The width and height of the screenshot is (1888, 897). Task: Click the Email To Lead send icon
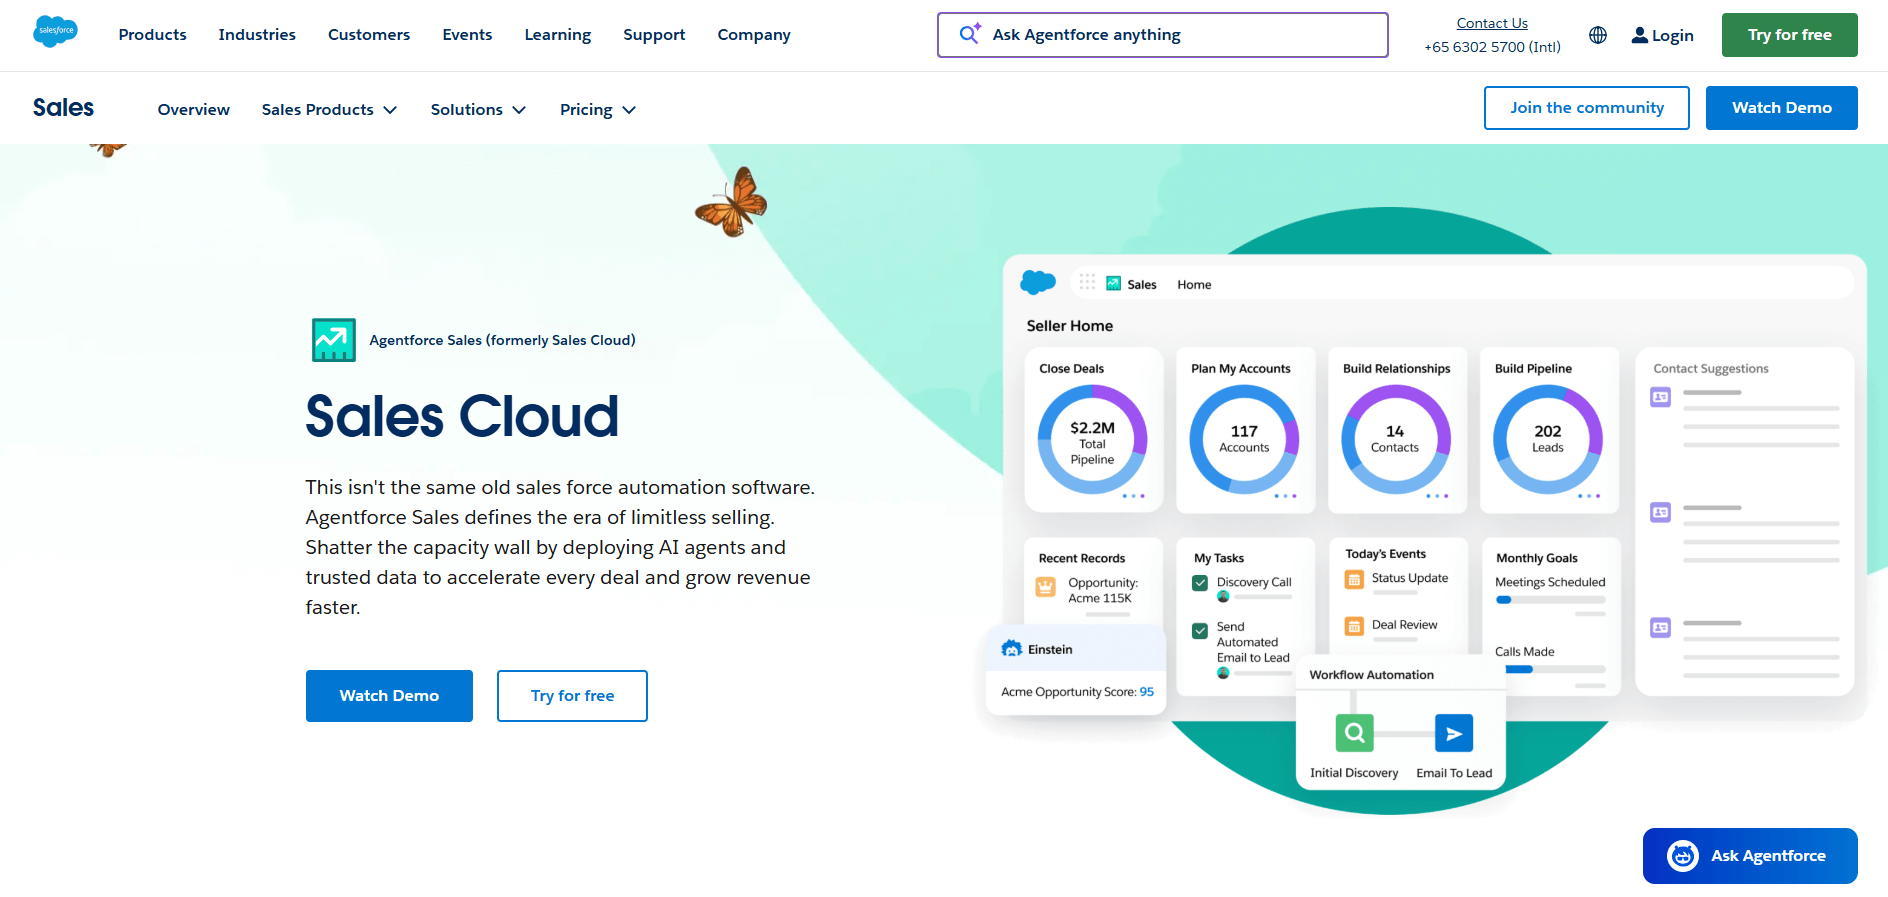1453,733
